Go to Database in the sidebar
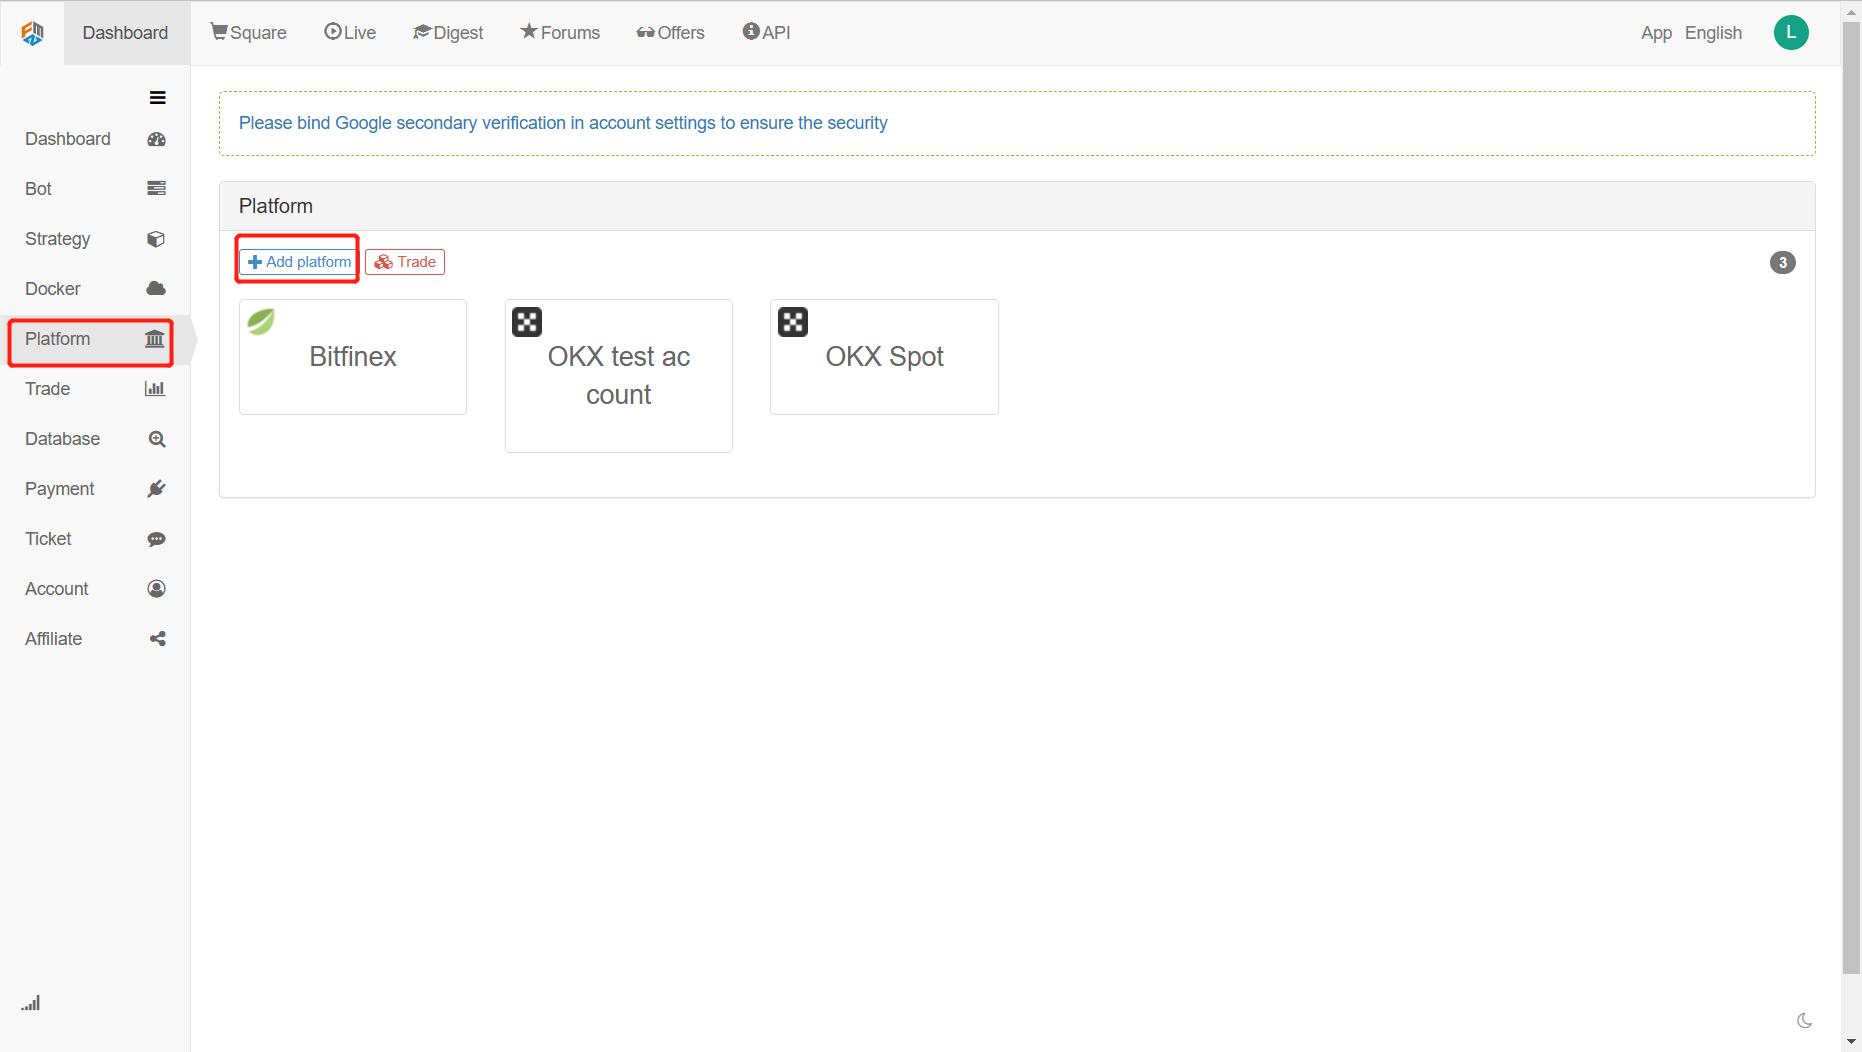1862x1052 pixels. pos(95,439)
